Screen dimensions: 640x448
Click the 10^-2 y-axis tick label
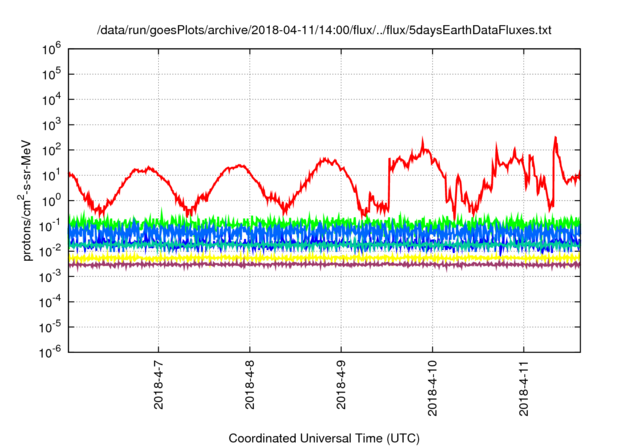coord(50,251)
